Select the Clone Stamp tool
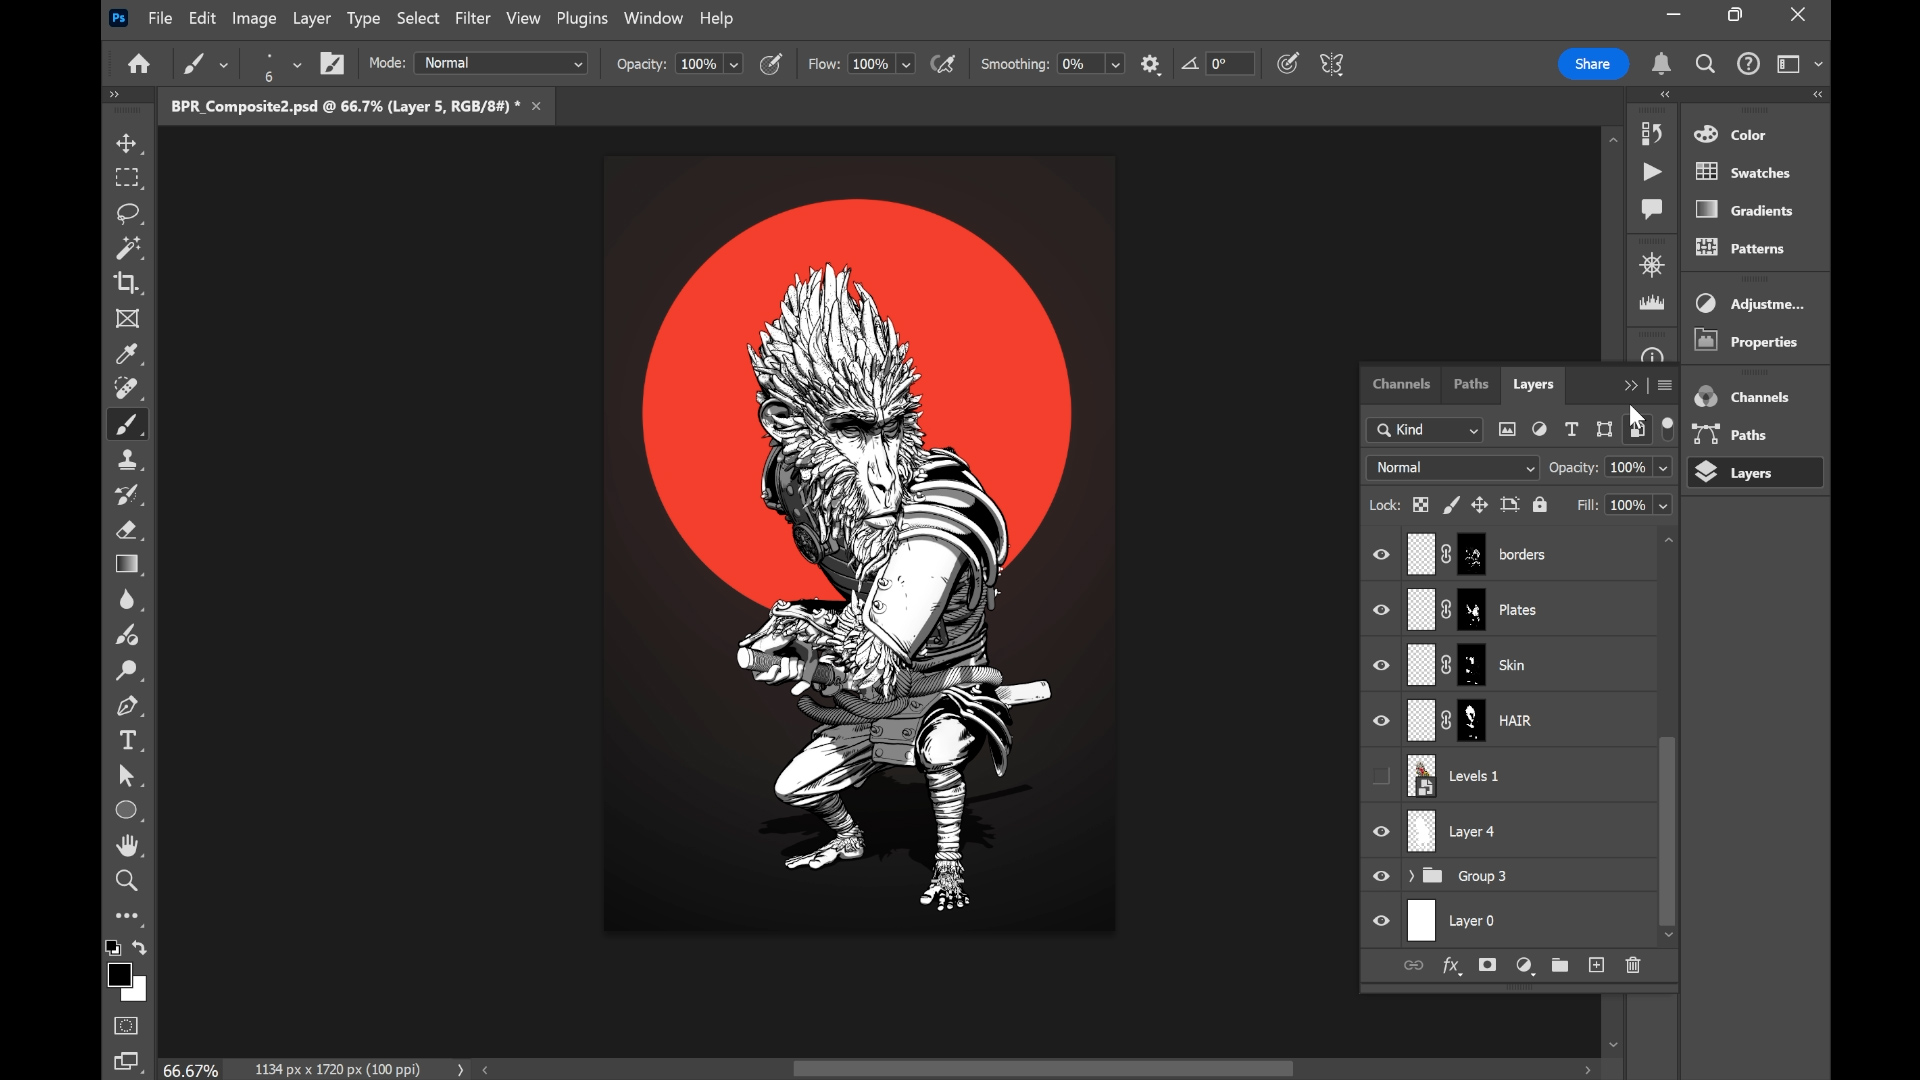1920x1080 pixels. [x=127, y=460]
